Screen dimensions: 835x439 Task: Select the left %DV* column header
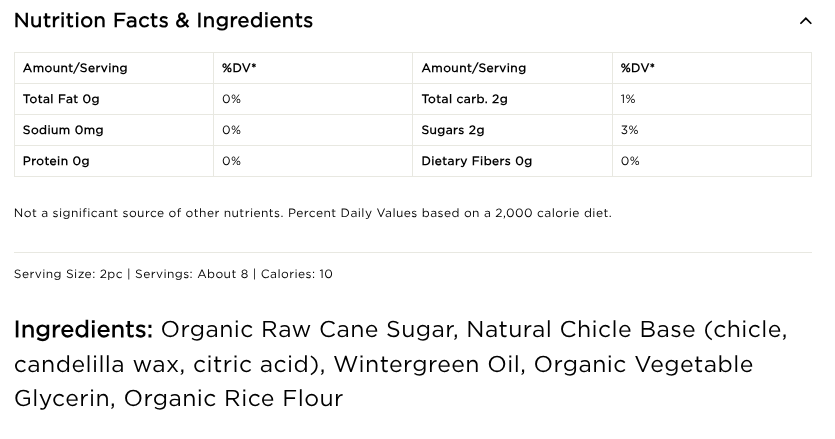click(239, 68)
